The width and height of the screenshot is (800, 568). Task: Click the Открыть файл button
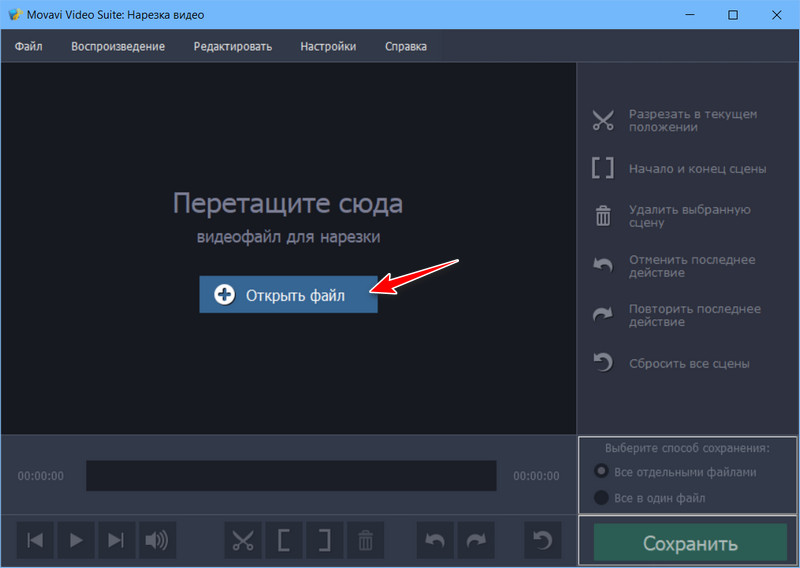[x=288, y=294]
